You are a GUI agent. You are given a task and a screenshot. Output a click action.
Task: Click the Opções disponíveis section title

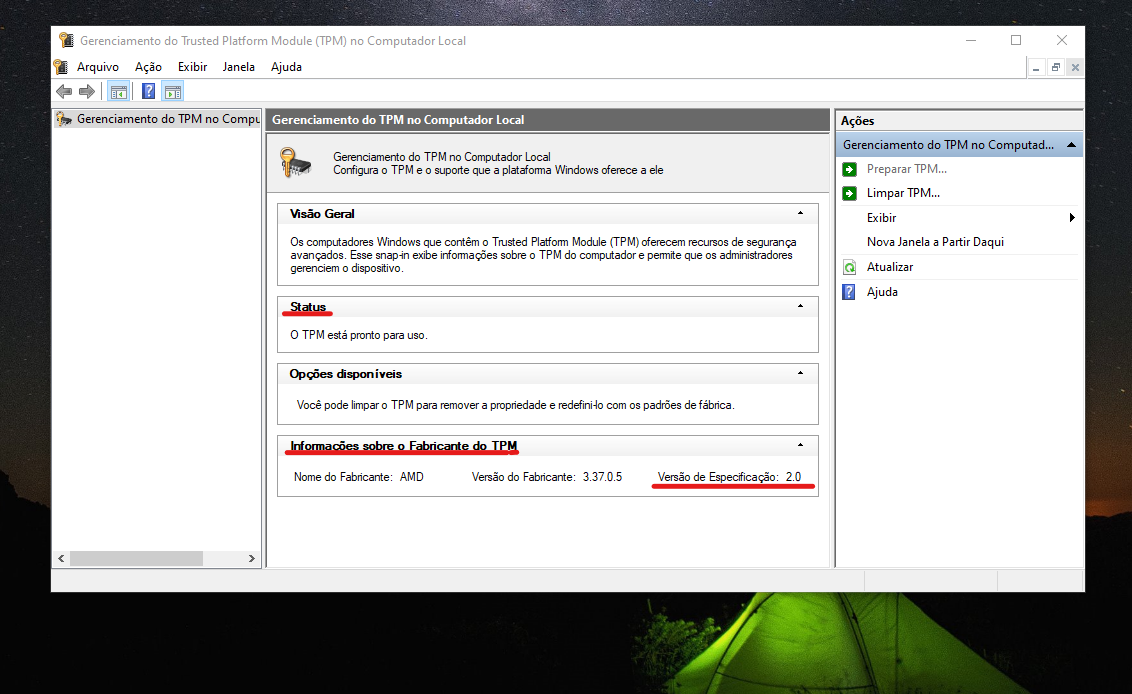pyautogui.click(x=346, y=374)
